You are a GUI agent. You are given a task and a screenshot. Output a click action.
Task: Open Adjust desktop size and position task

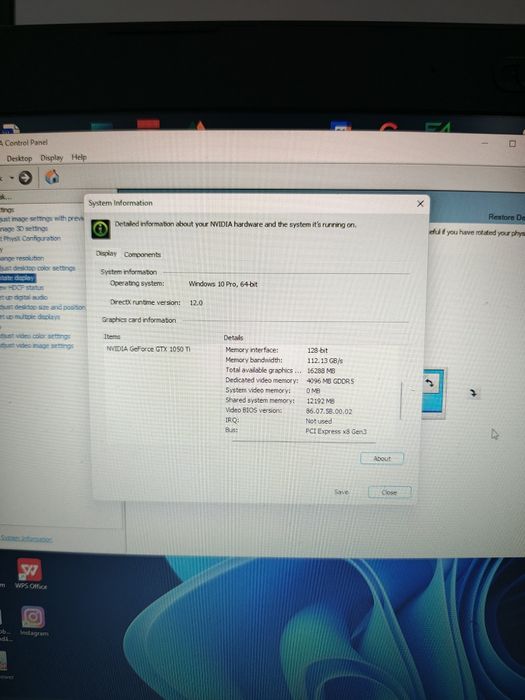42,308
